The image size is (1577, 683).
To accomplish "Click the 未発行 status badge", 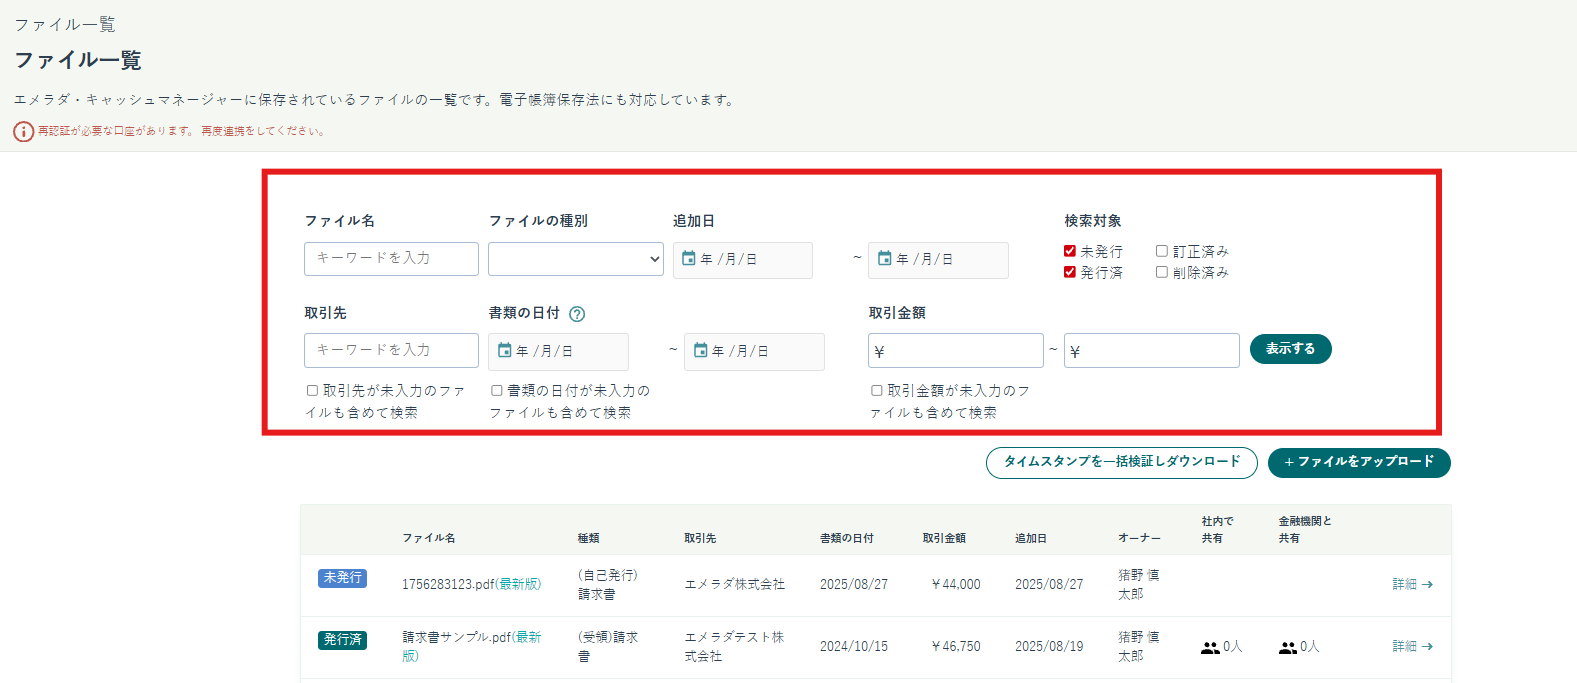I will tap(342, 578).
